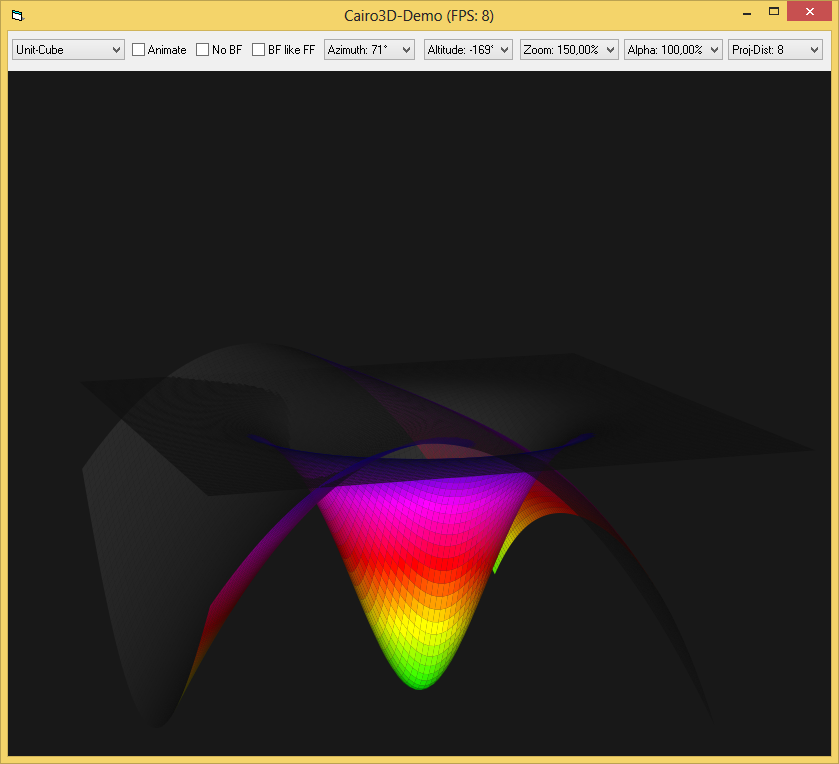Click the Cairo3D-Demo (FPS: 8) title text
839x764 pixels.
pos(419,16)
